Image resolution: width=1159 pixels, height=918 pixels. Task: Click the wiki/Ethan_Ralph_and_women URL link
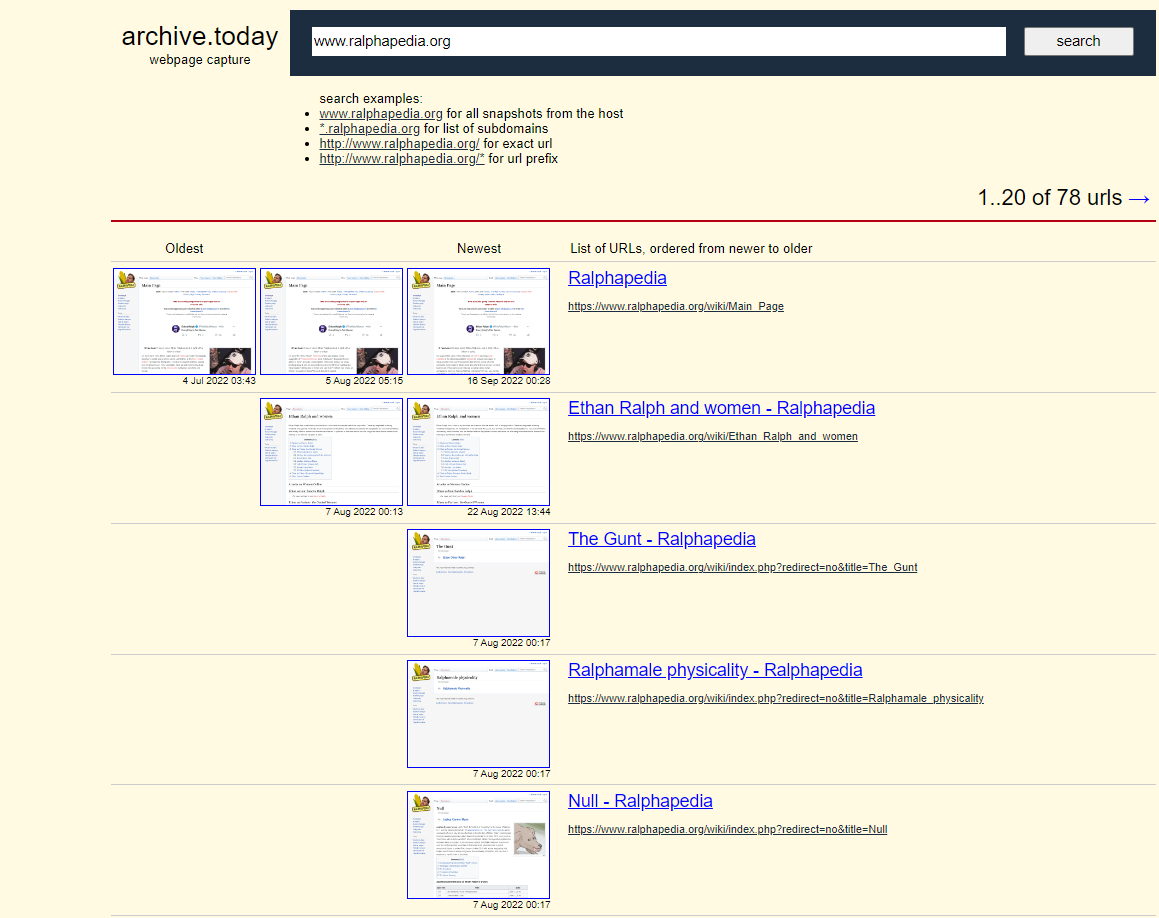click(713, 436)
